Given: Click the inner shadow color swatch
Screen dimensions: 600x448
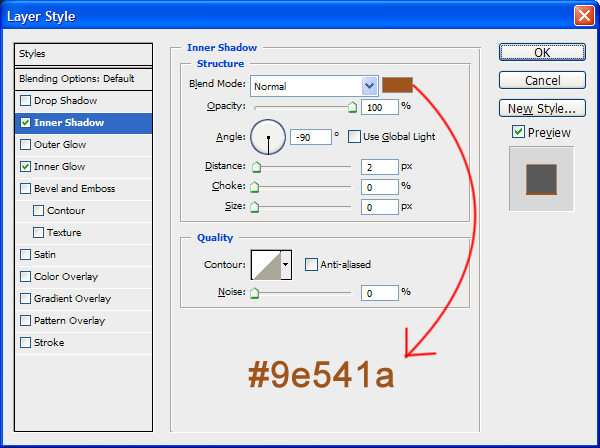Looking at the screenshot, I should [397, 85].
